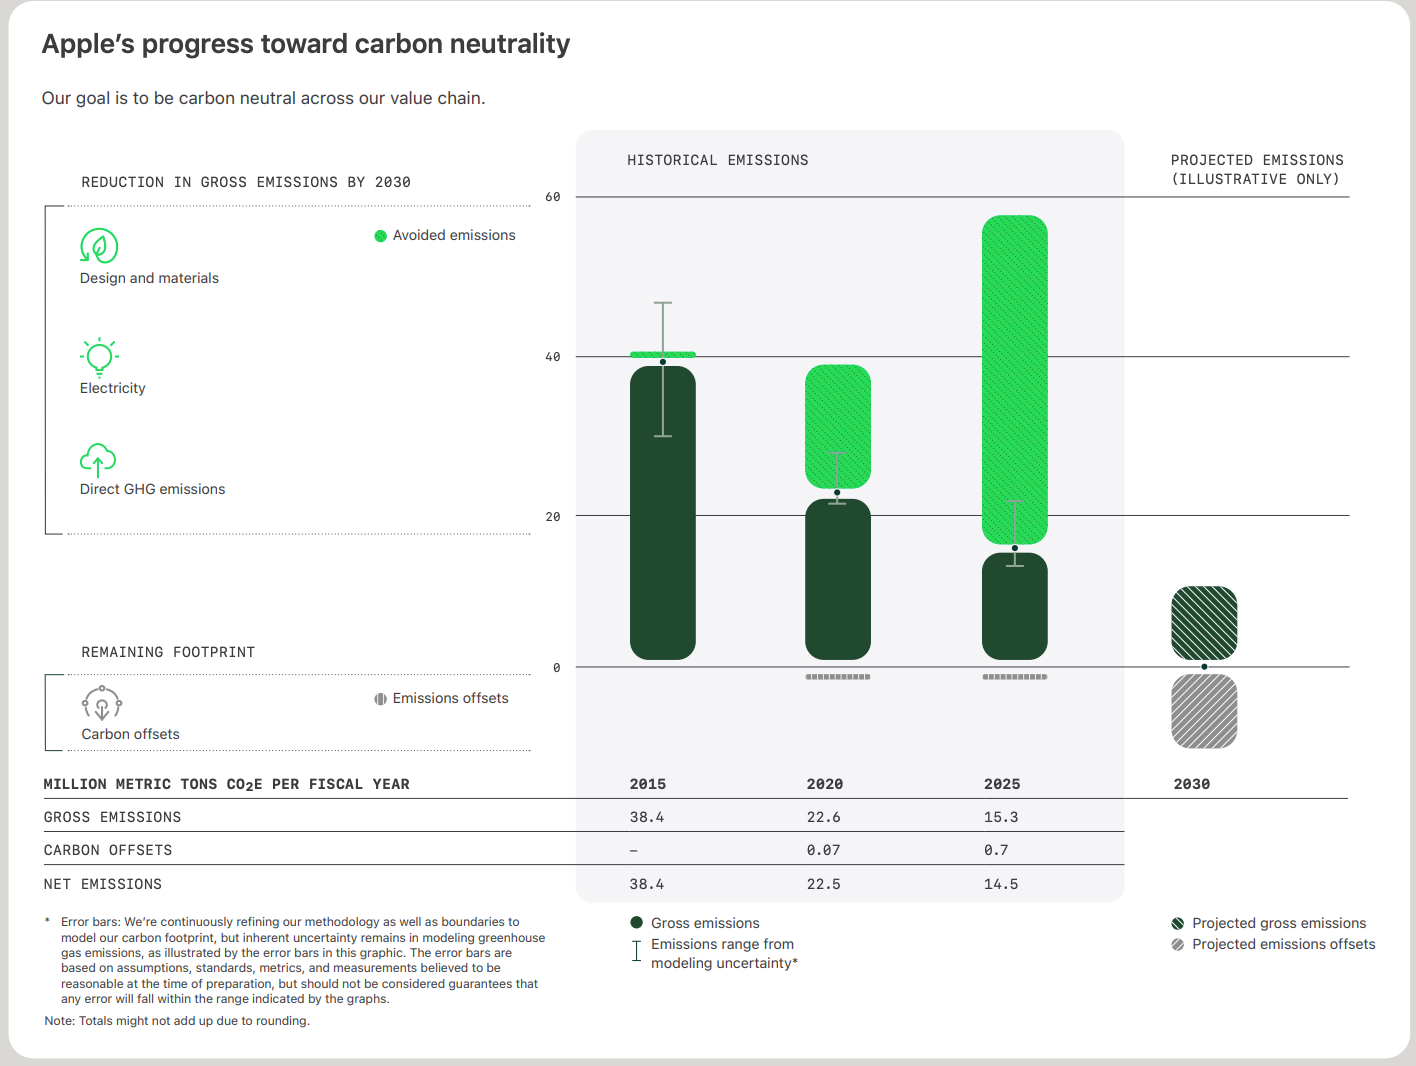Click the "PROJECTED EMISSIONS (ILLUSTRATIVE ONLY)" heading

[1257, 170]
